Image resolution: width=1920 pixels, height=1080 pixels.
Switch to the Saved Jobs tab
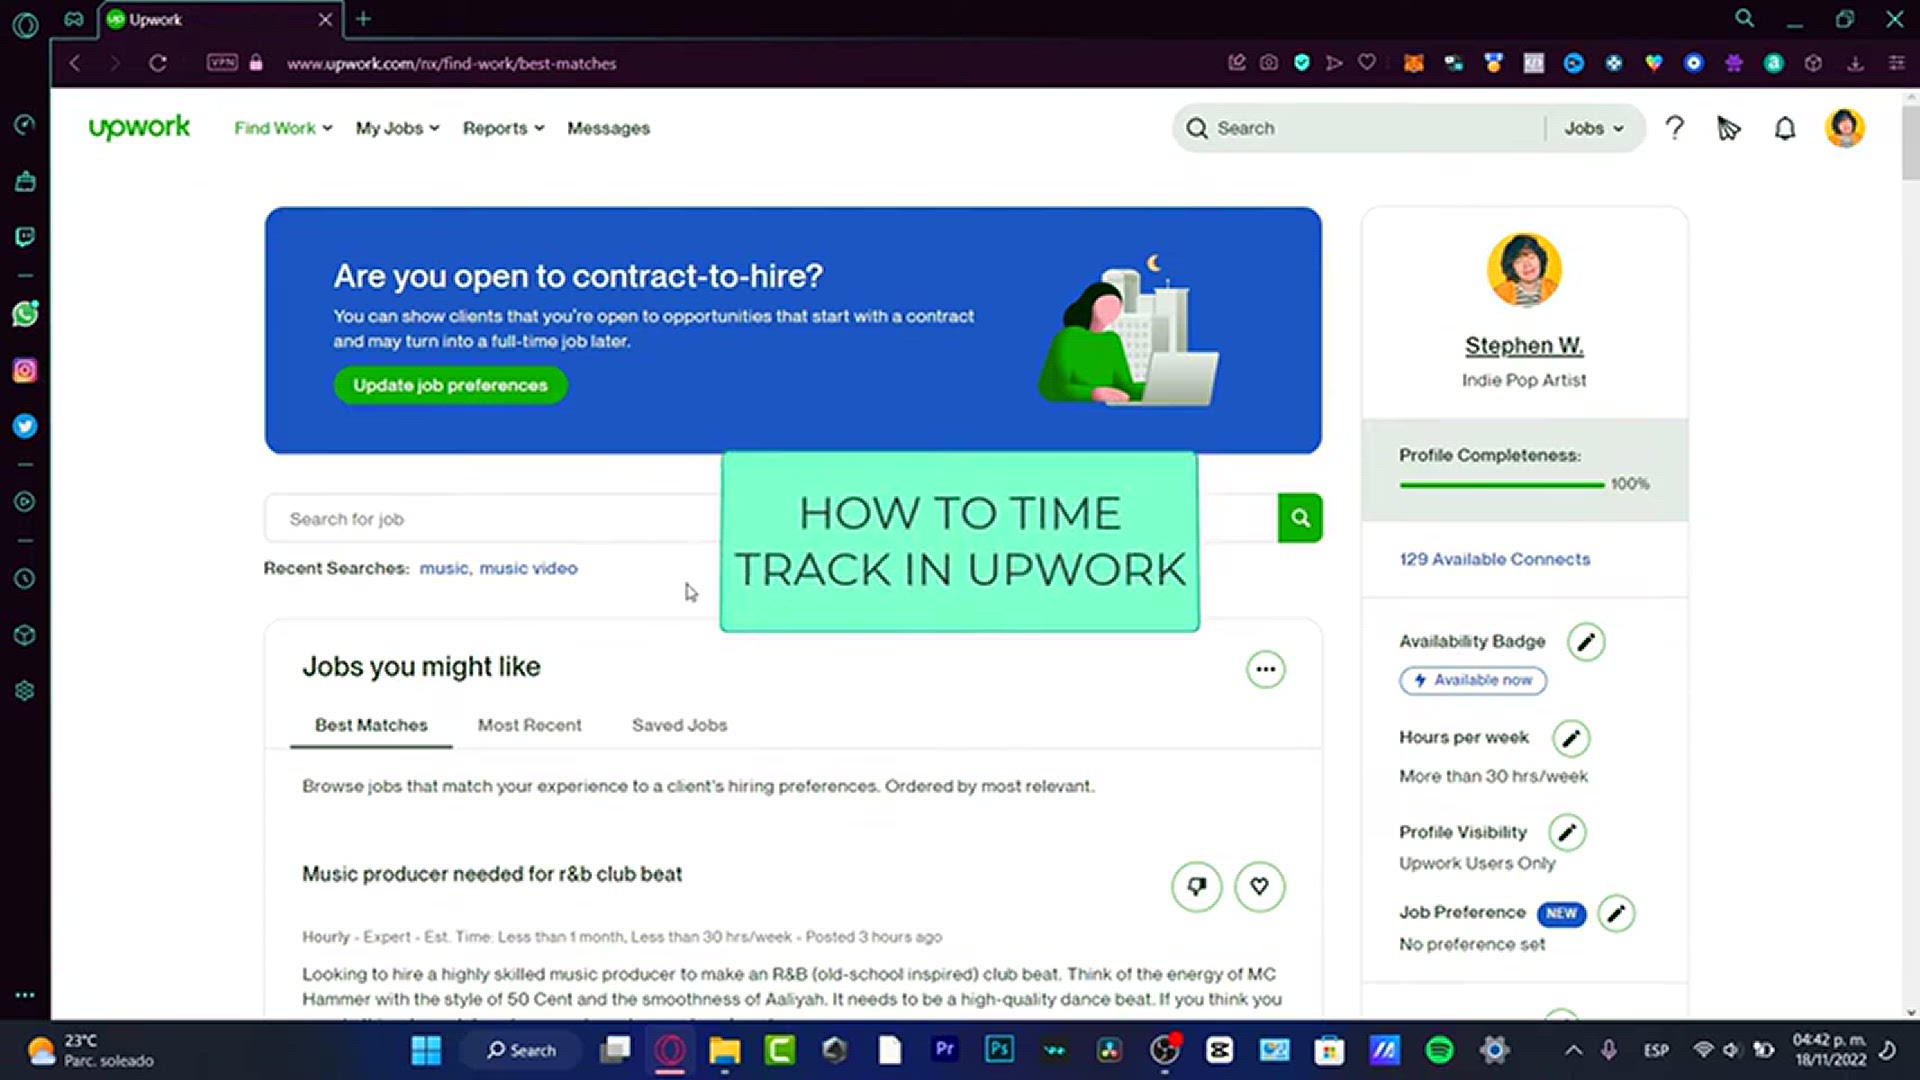(x=679, y=725)
